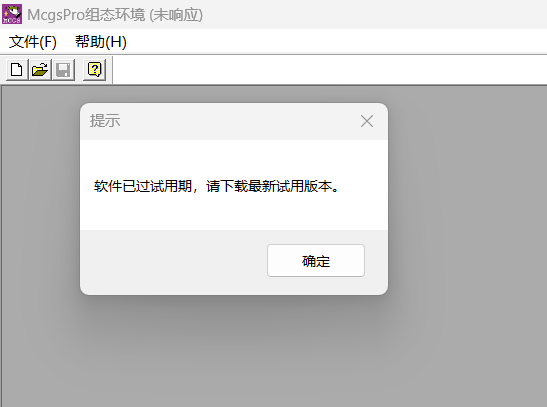The image size is (547, 407).
Task: Open a project via the folder icon
Action: point(40,70)
